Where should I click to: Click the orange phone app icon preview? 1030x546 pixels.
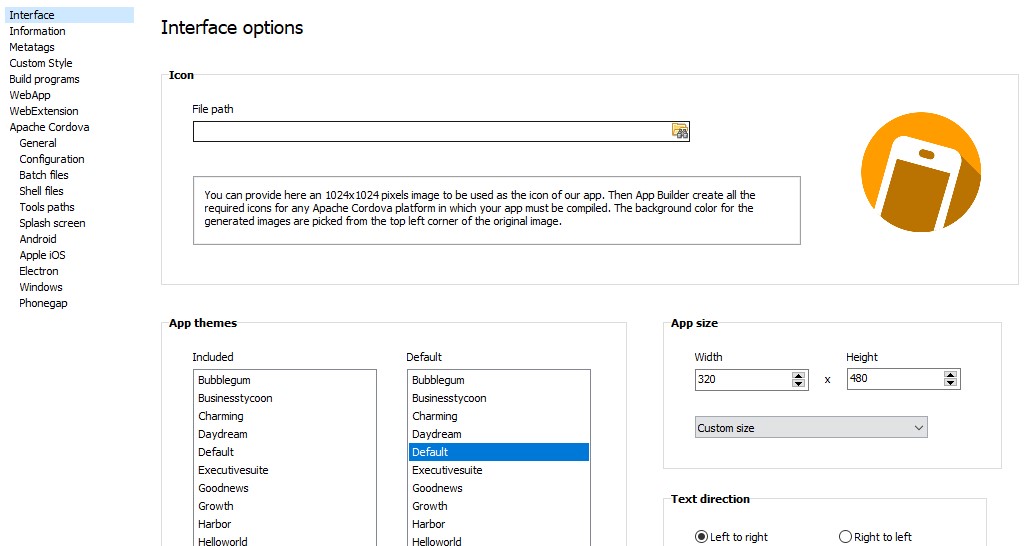pos(921,172)
